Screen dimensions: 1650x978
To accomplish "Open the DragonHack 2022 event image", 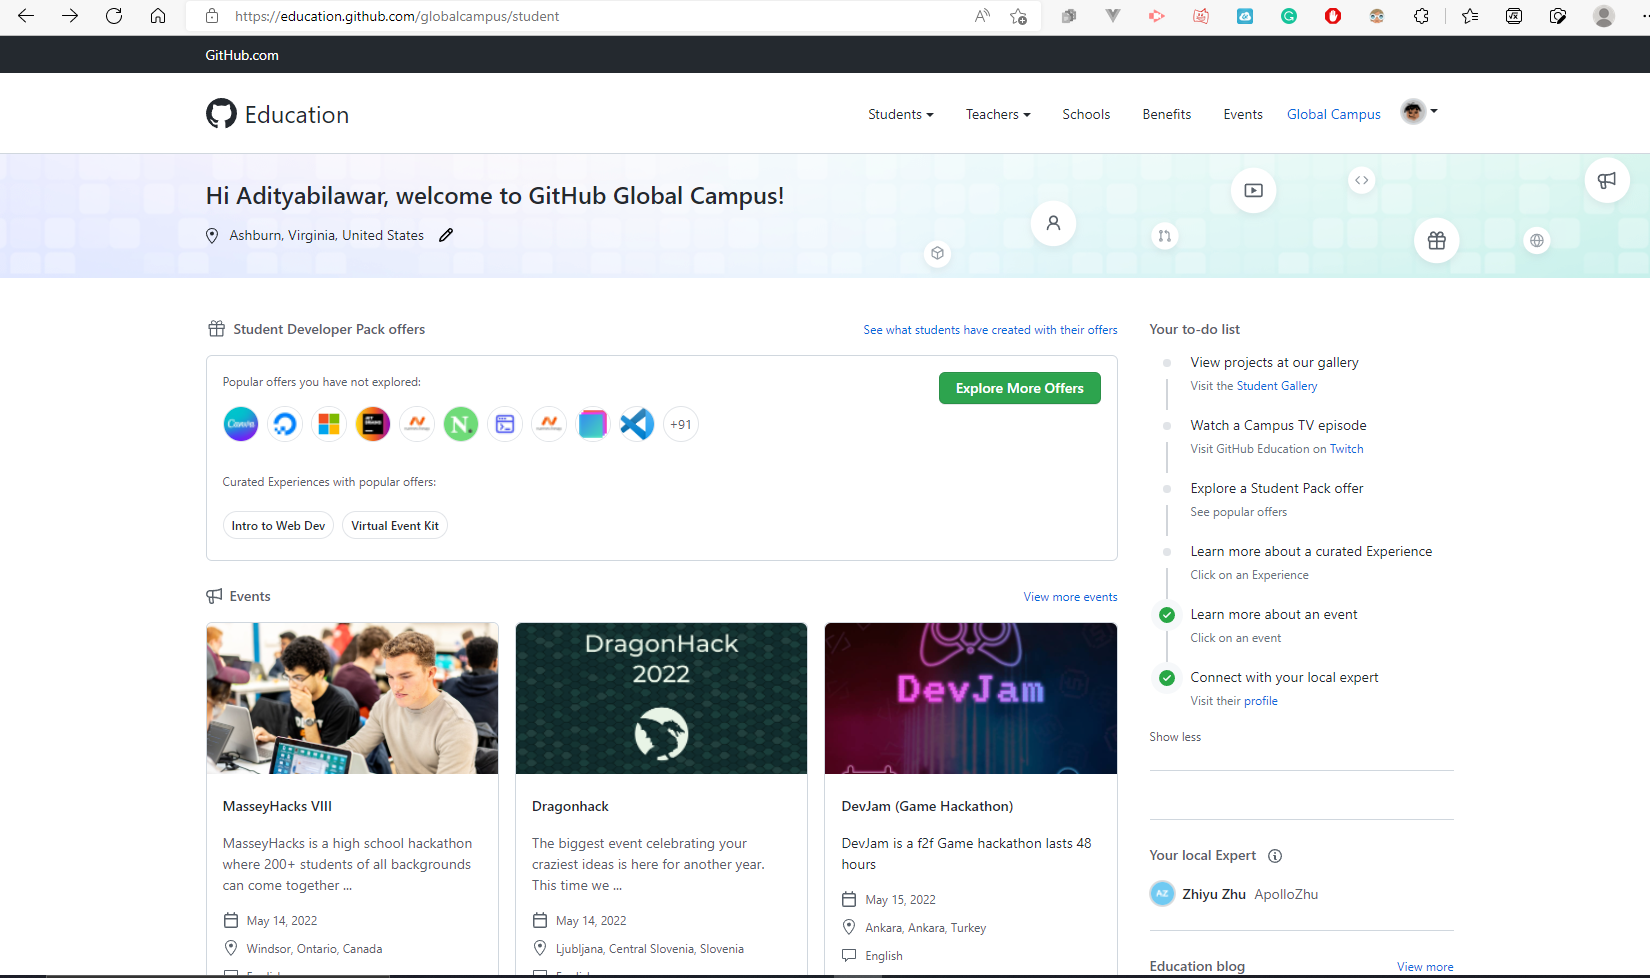I will tap(661, 698).
